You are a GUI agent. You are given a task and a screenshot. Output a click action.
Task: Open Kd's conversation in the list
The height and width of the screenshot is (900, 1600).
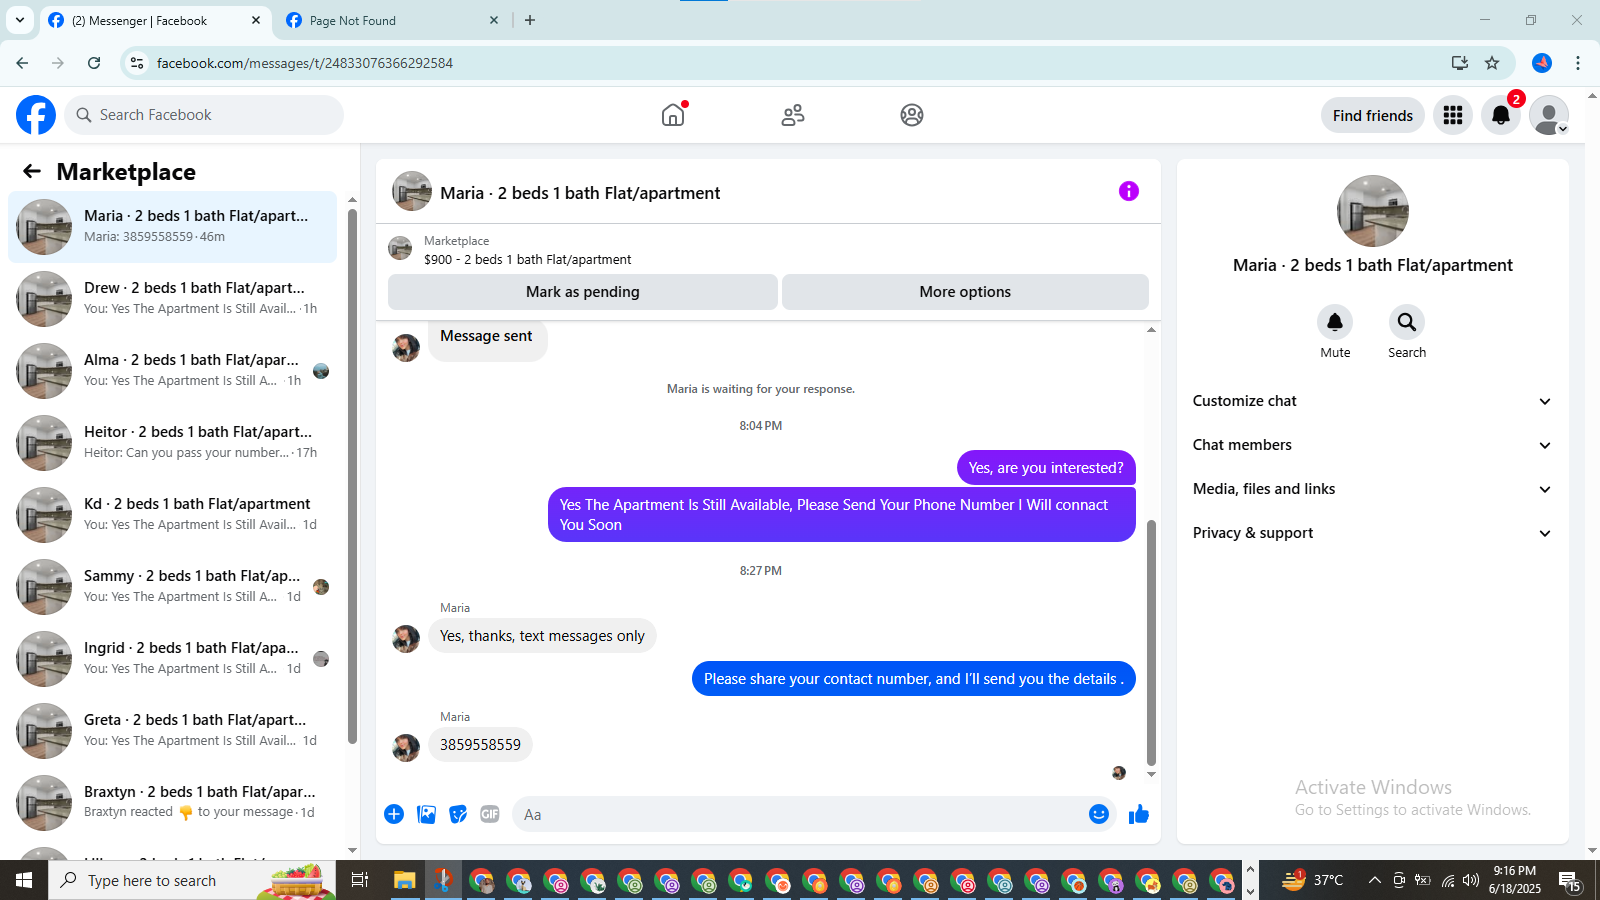tap(172, 515)
